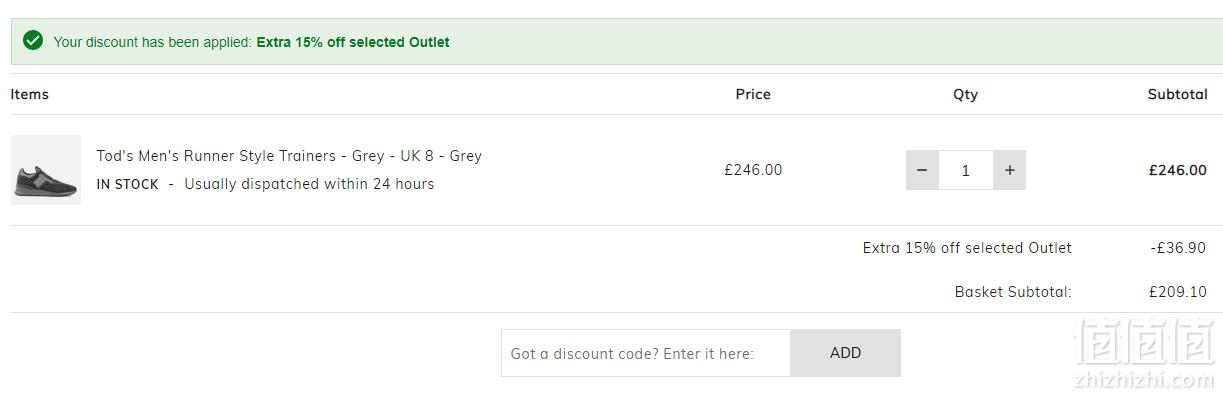Image resolution: width=1223 pixels, height=397 pixels.
Task: Click the 'Extra 15% off selected Outlet' banner text
Action: point(353,42)
